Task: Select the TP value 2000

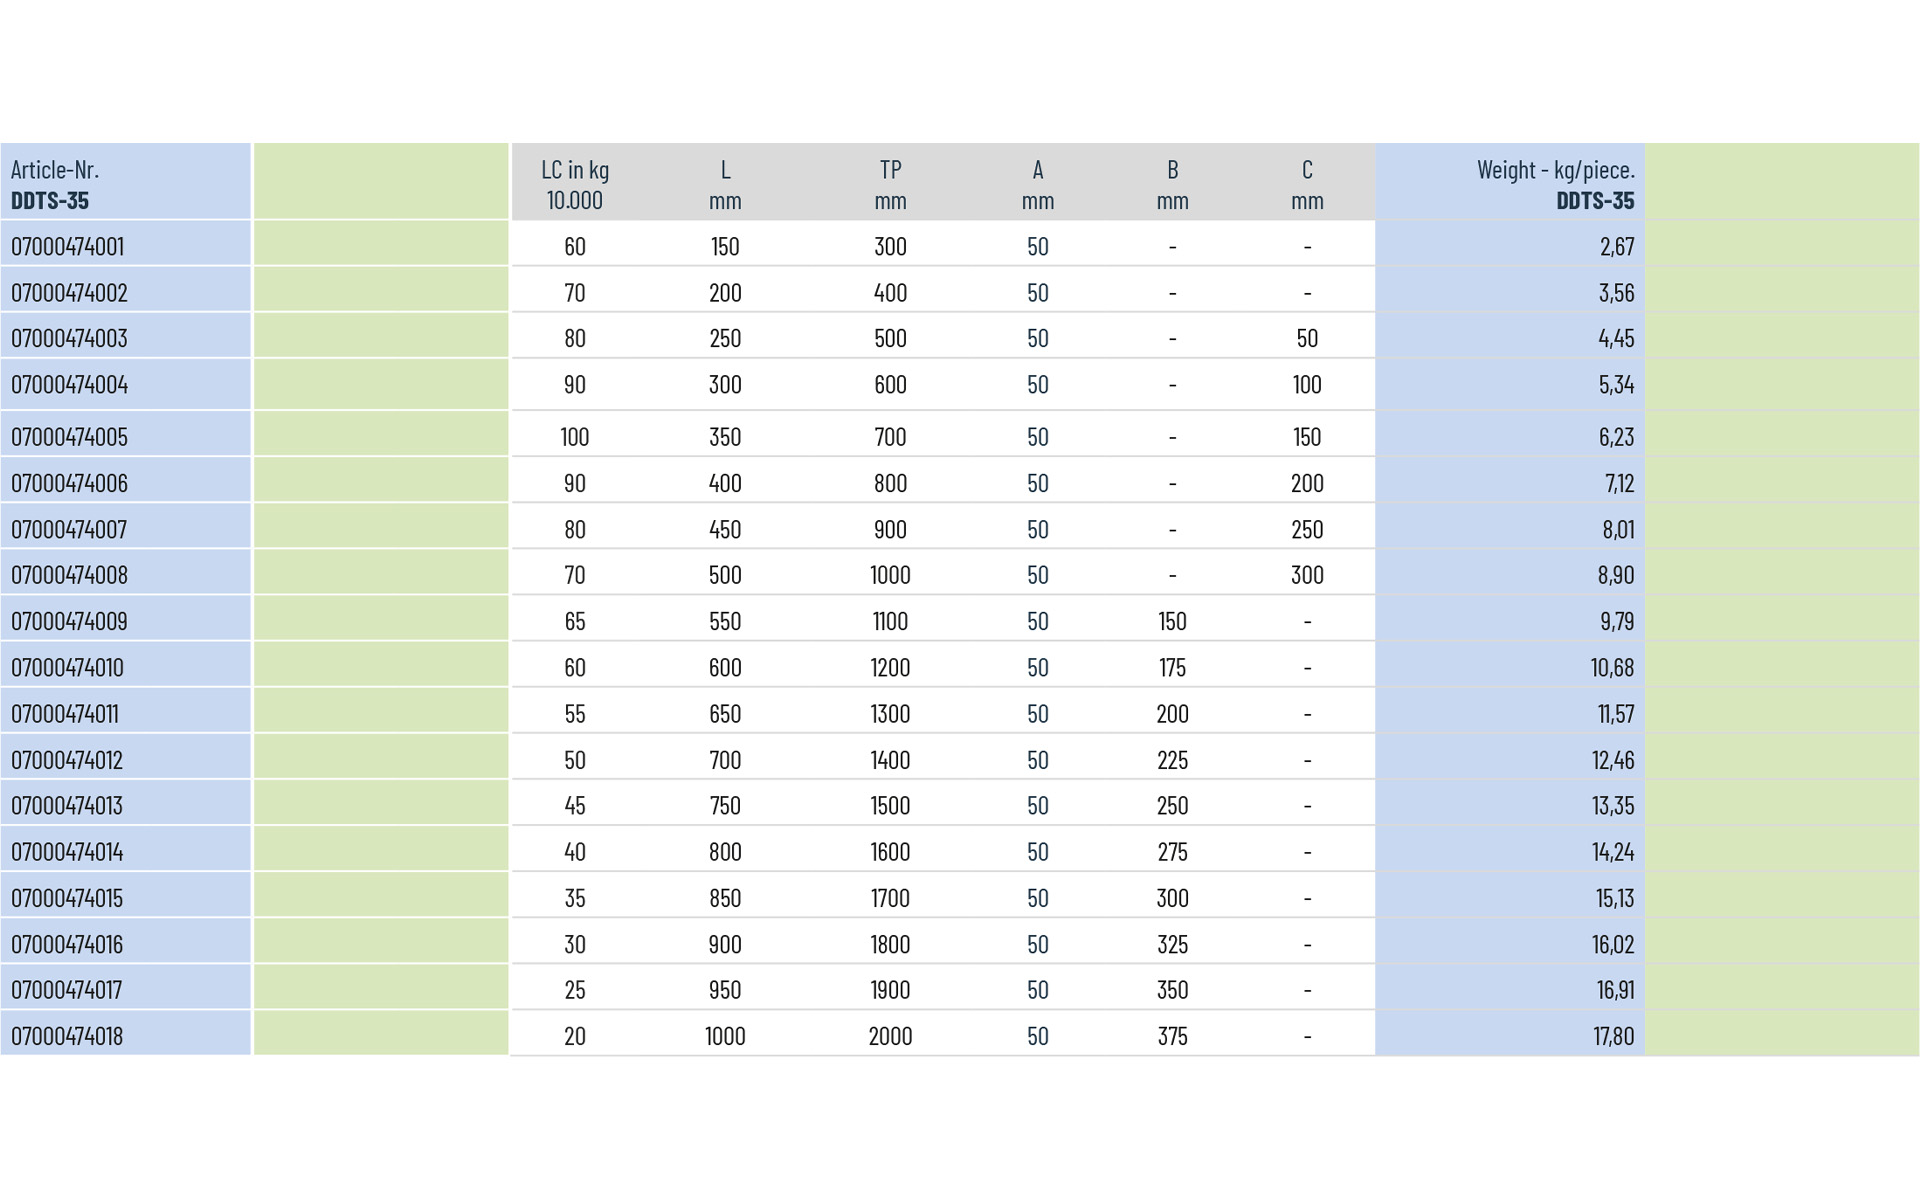Action: coord(890,1036)
